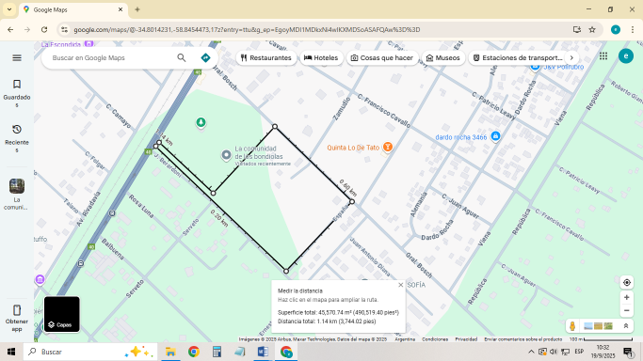
Task: Show hidden system tray icons
Action: pyautogui.click(x=531, y=352)
